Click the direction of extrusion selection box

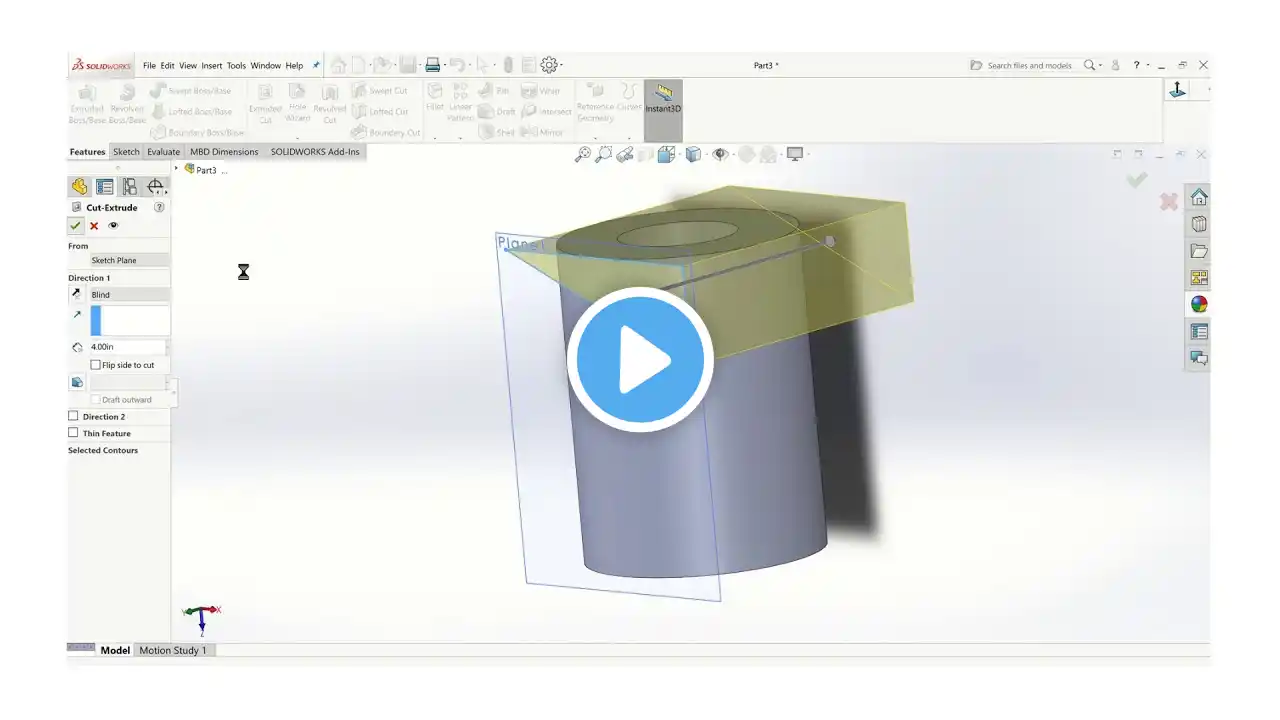point(129,320)
